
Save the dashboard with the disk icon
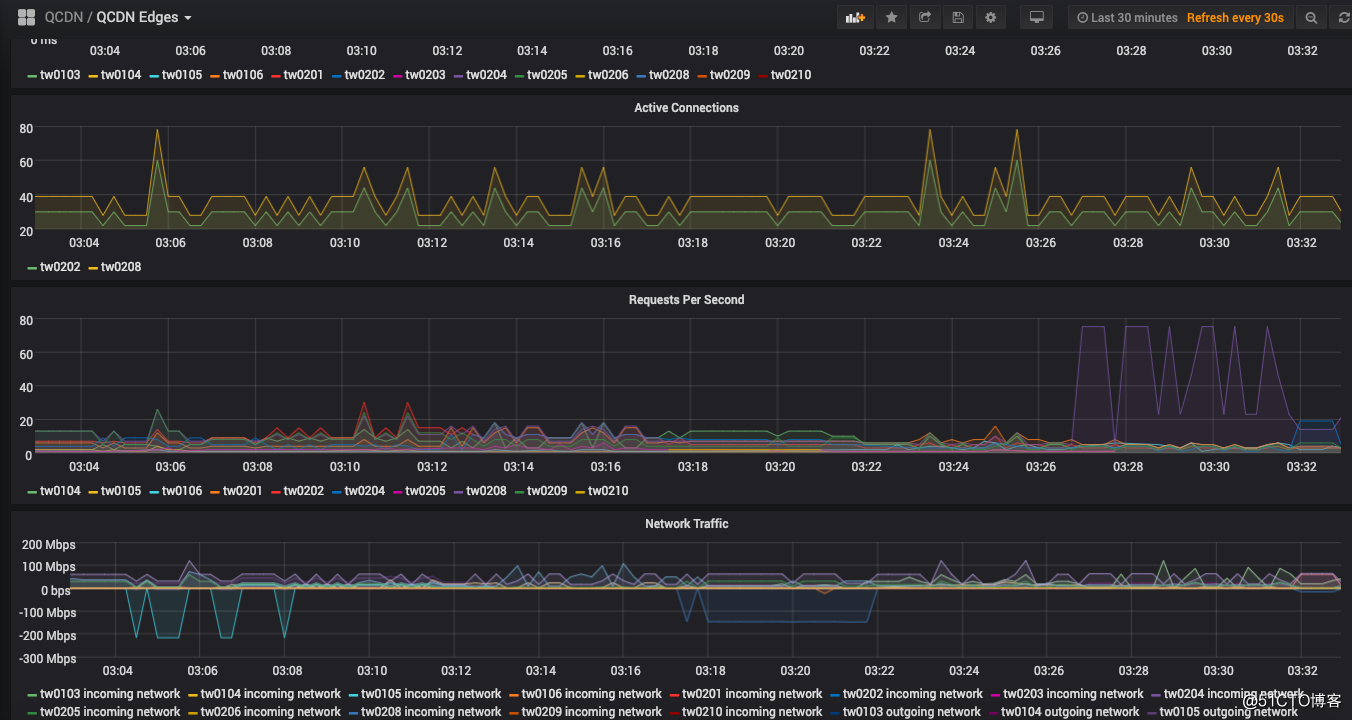[958, 17]
